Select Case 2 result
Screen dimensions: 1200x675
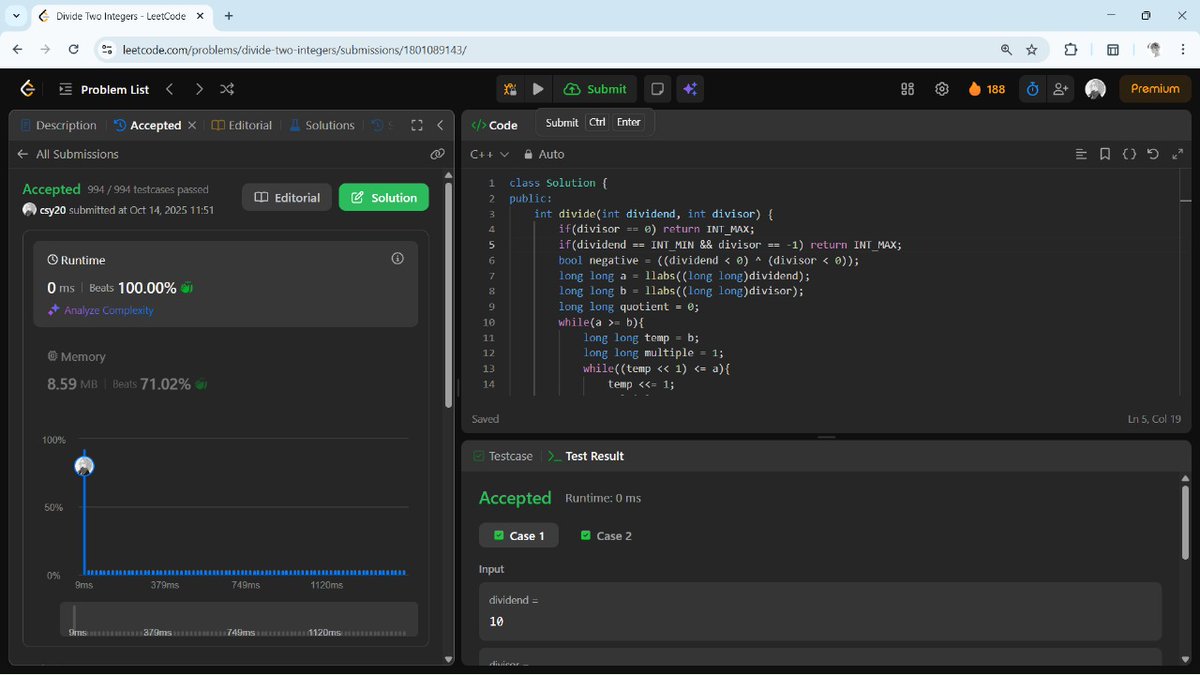(x=606, y=536)
